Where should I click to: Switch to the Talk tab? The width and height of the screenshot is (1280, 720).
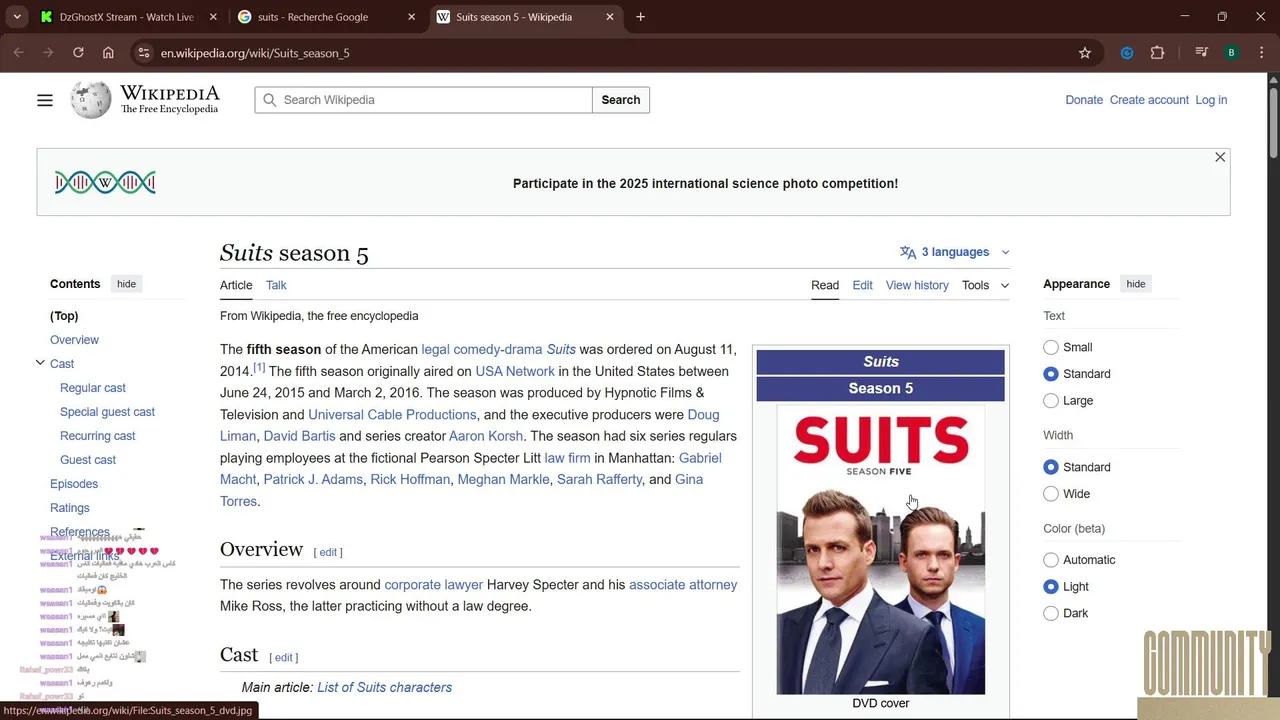pyautogui.click(x=276, y=285)
